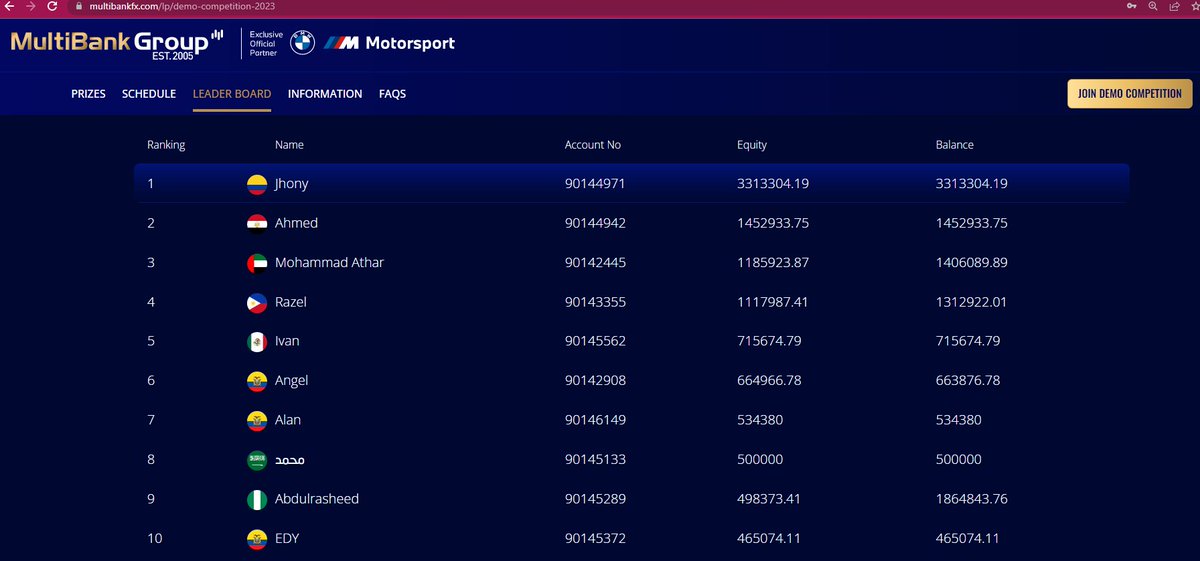Open the saved passwords key icon
Viewport: 1200px width, 561px height.
[x=1131, y=6]
